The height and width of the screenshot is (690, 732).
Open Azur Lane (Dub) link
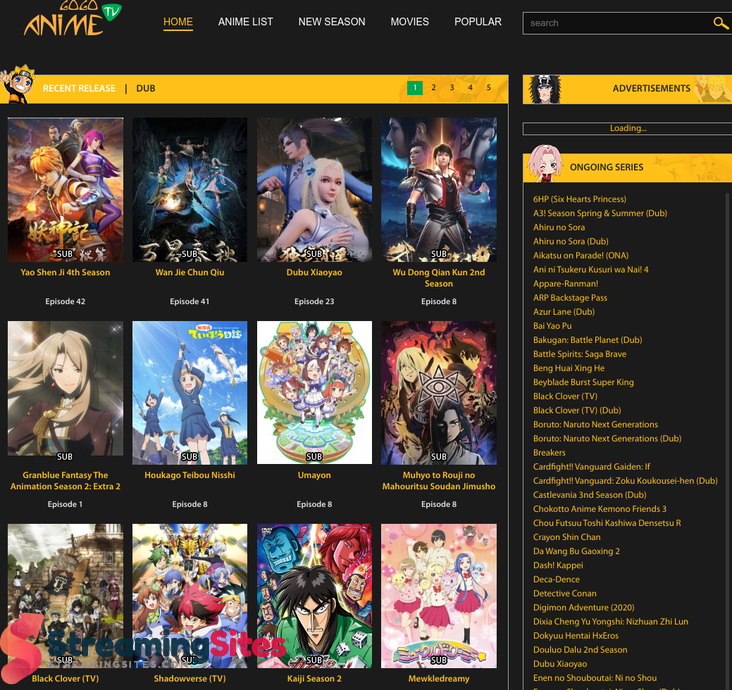(x=564, y=312)
